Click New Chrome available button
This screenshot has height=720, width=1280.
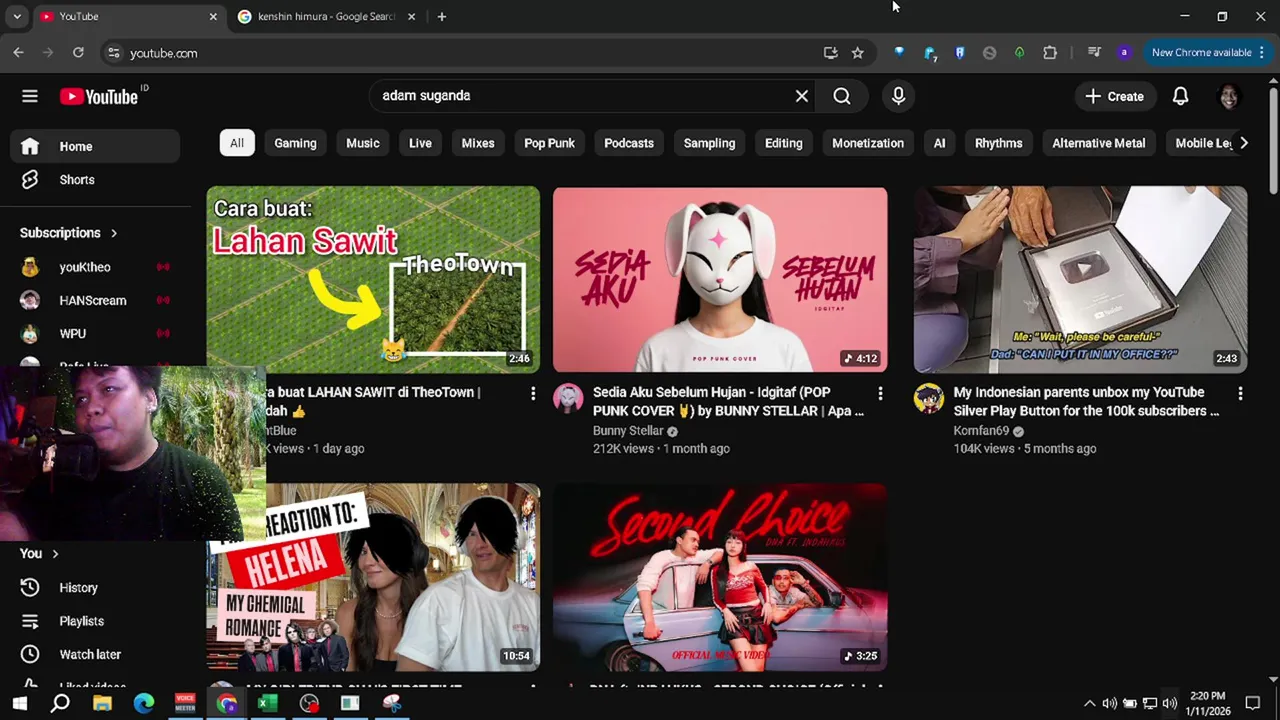coord(1207,53)
